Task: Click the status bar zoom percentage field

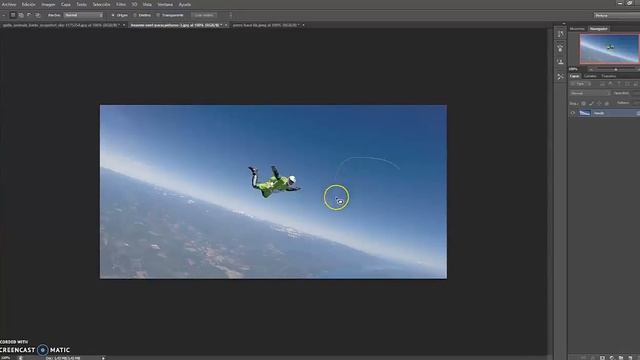Action: (6, 358)
